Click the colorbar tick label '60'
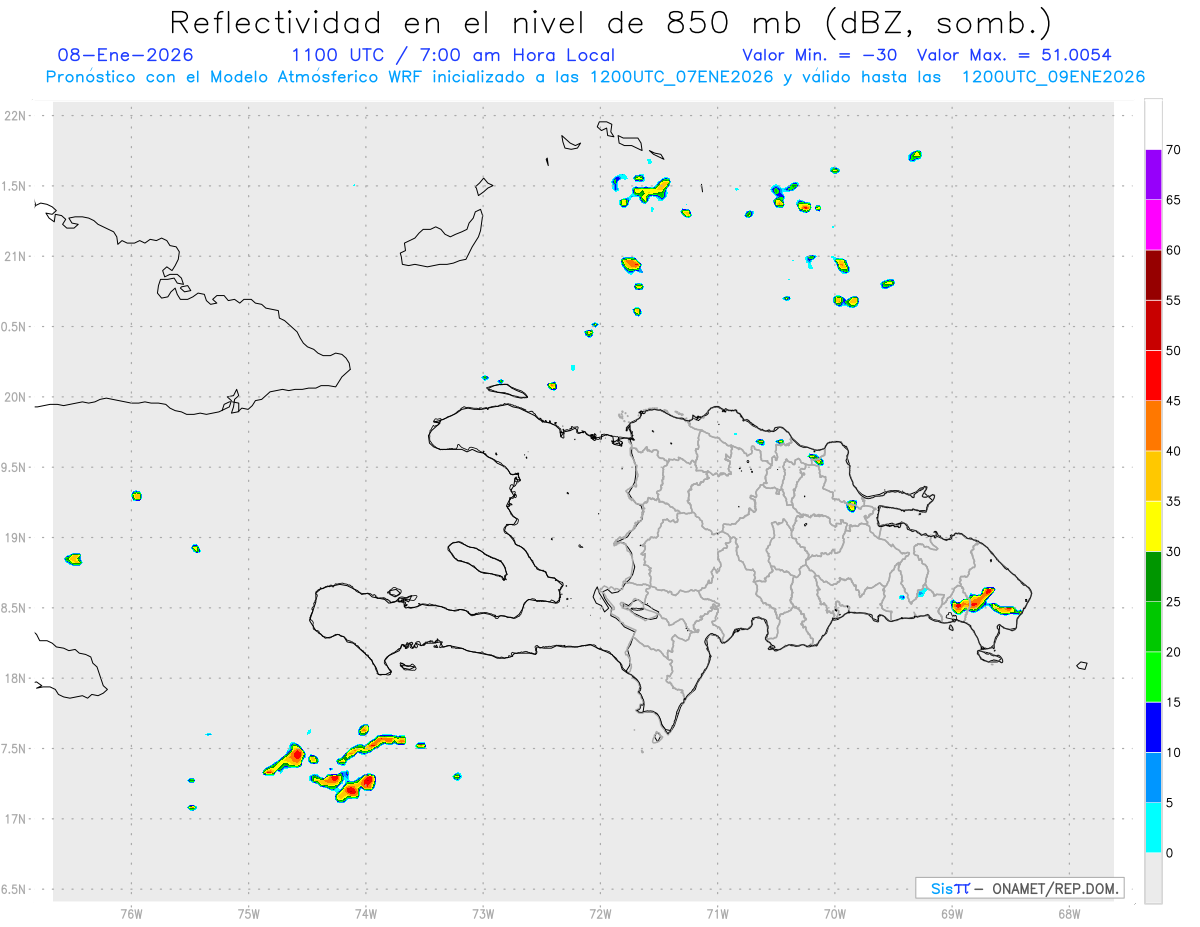This screenshot has height=927, width=1200. [x=1174, y=250]
